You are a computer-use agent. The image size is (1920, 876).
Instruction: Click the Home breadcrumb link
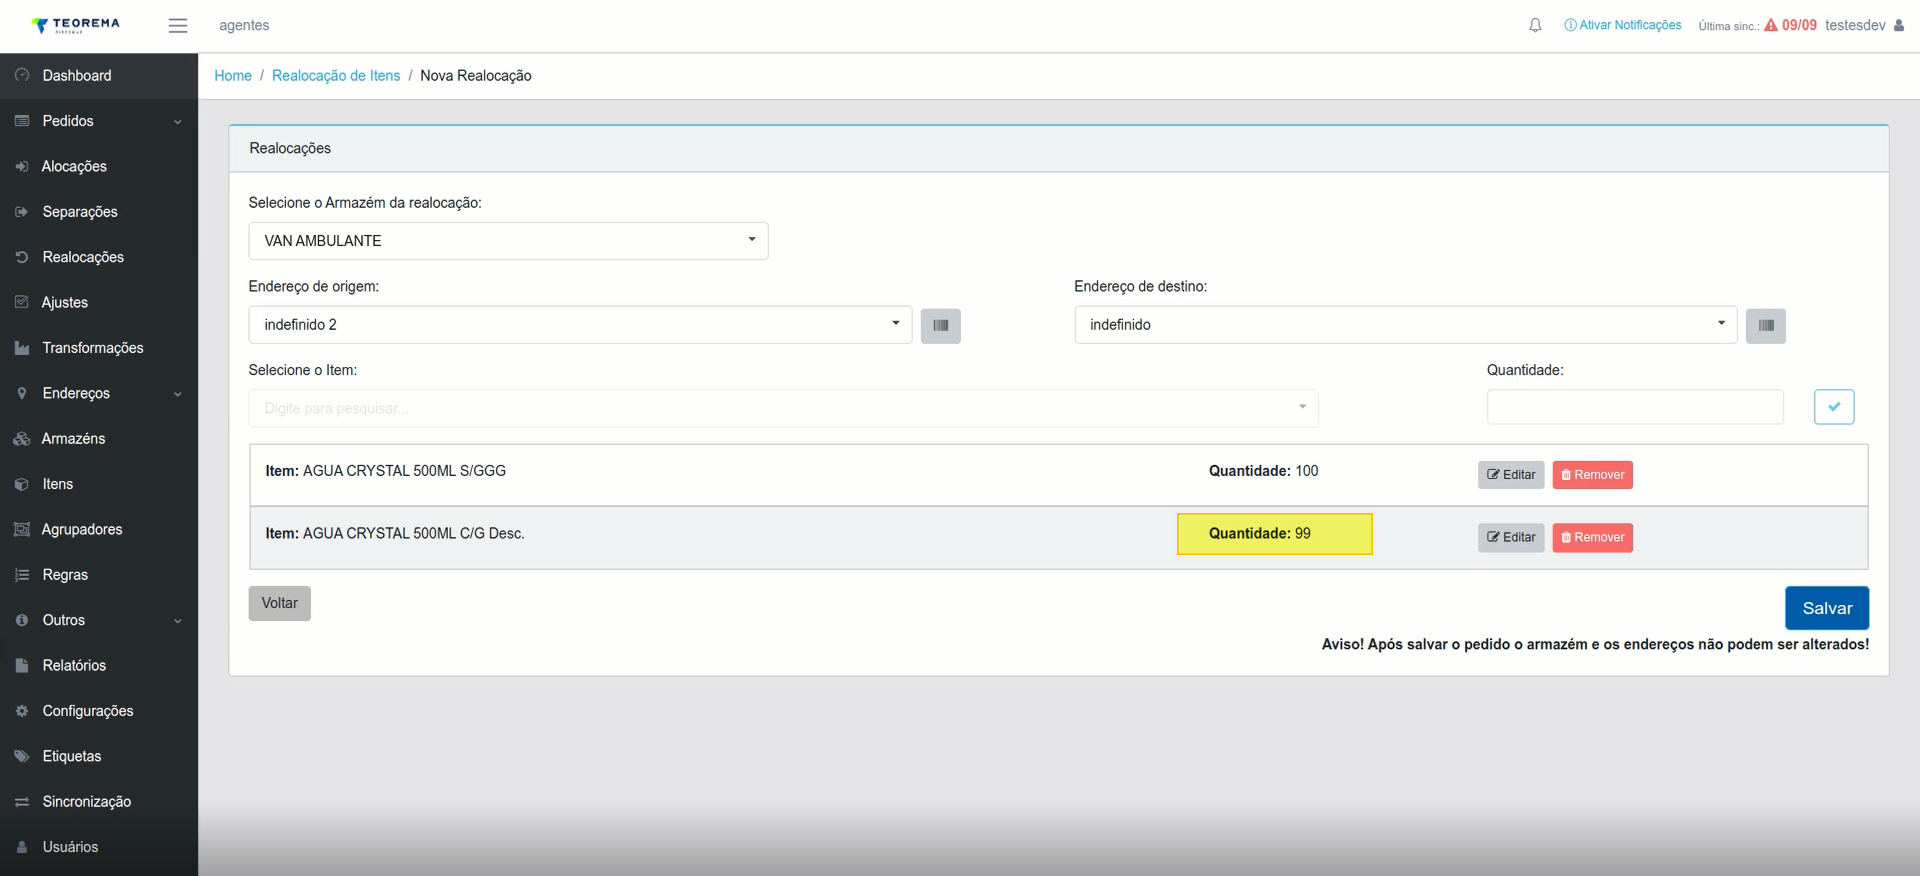[x=233, y=76]
